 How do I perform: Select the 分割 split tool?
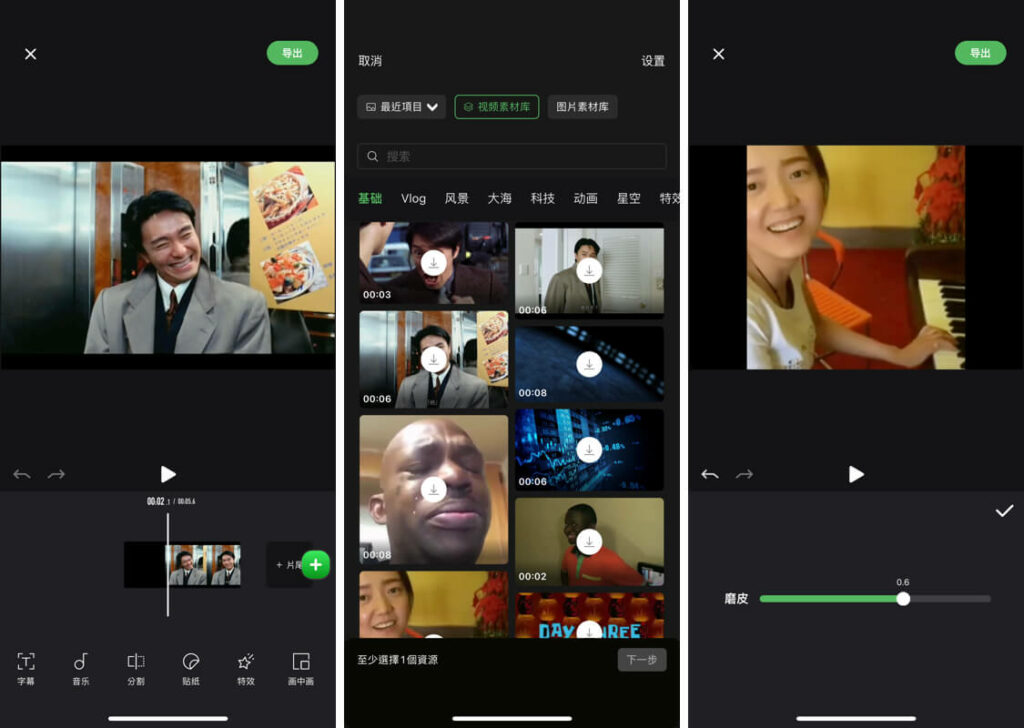[136, 668]
